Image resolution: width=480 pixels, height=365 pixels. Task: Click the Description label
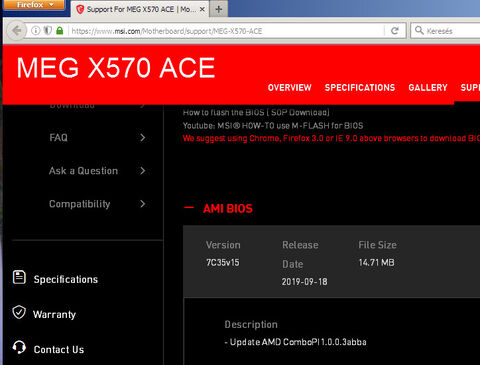(251, 325)
